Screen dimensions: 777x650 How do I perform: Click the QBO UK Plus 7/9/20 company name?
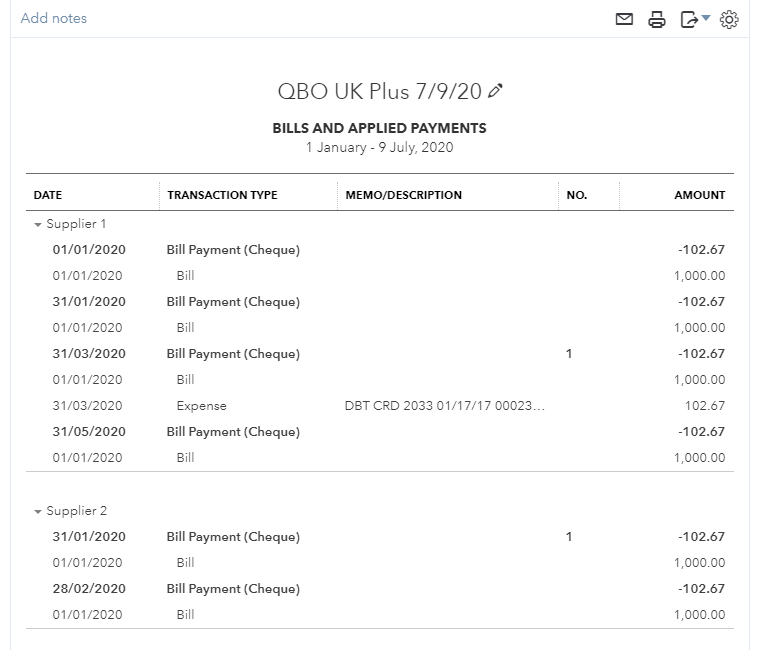pyautogui.click(x=380, y=91)
